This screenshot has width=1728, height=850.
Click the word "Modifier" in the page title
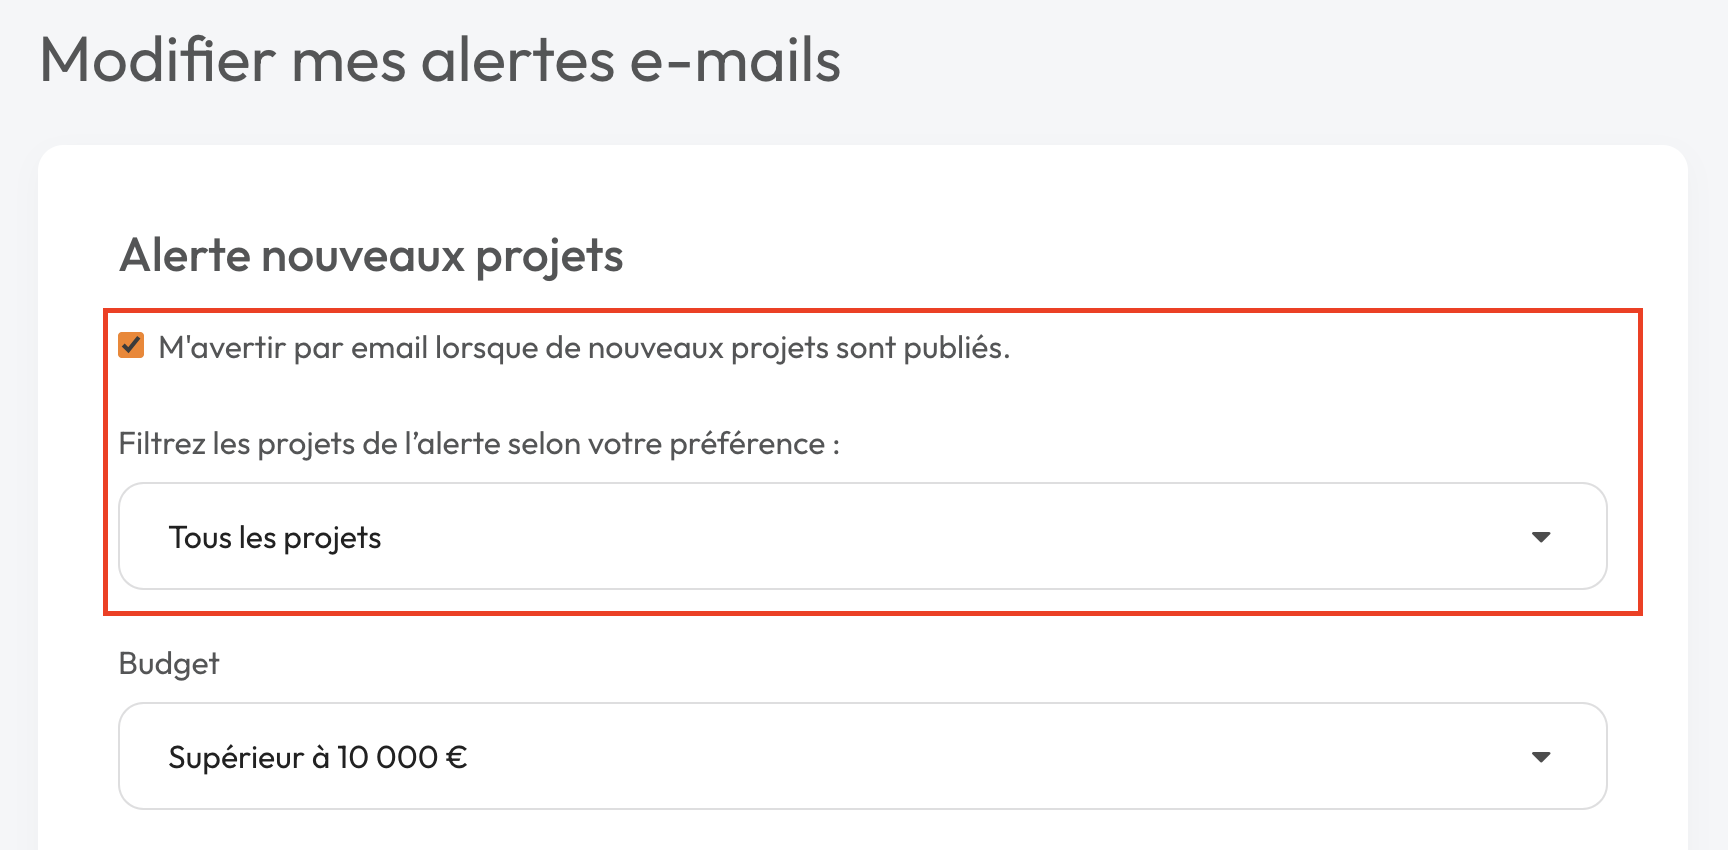pyautogui.click(x=157, y=60)
